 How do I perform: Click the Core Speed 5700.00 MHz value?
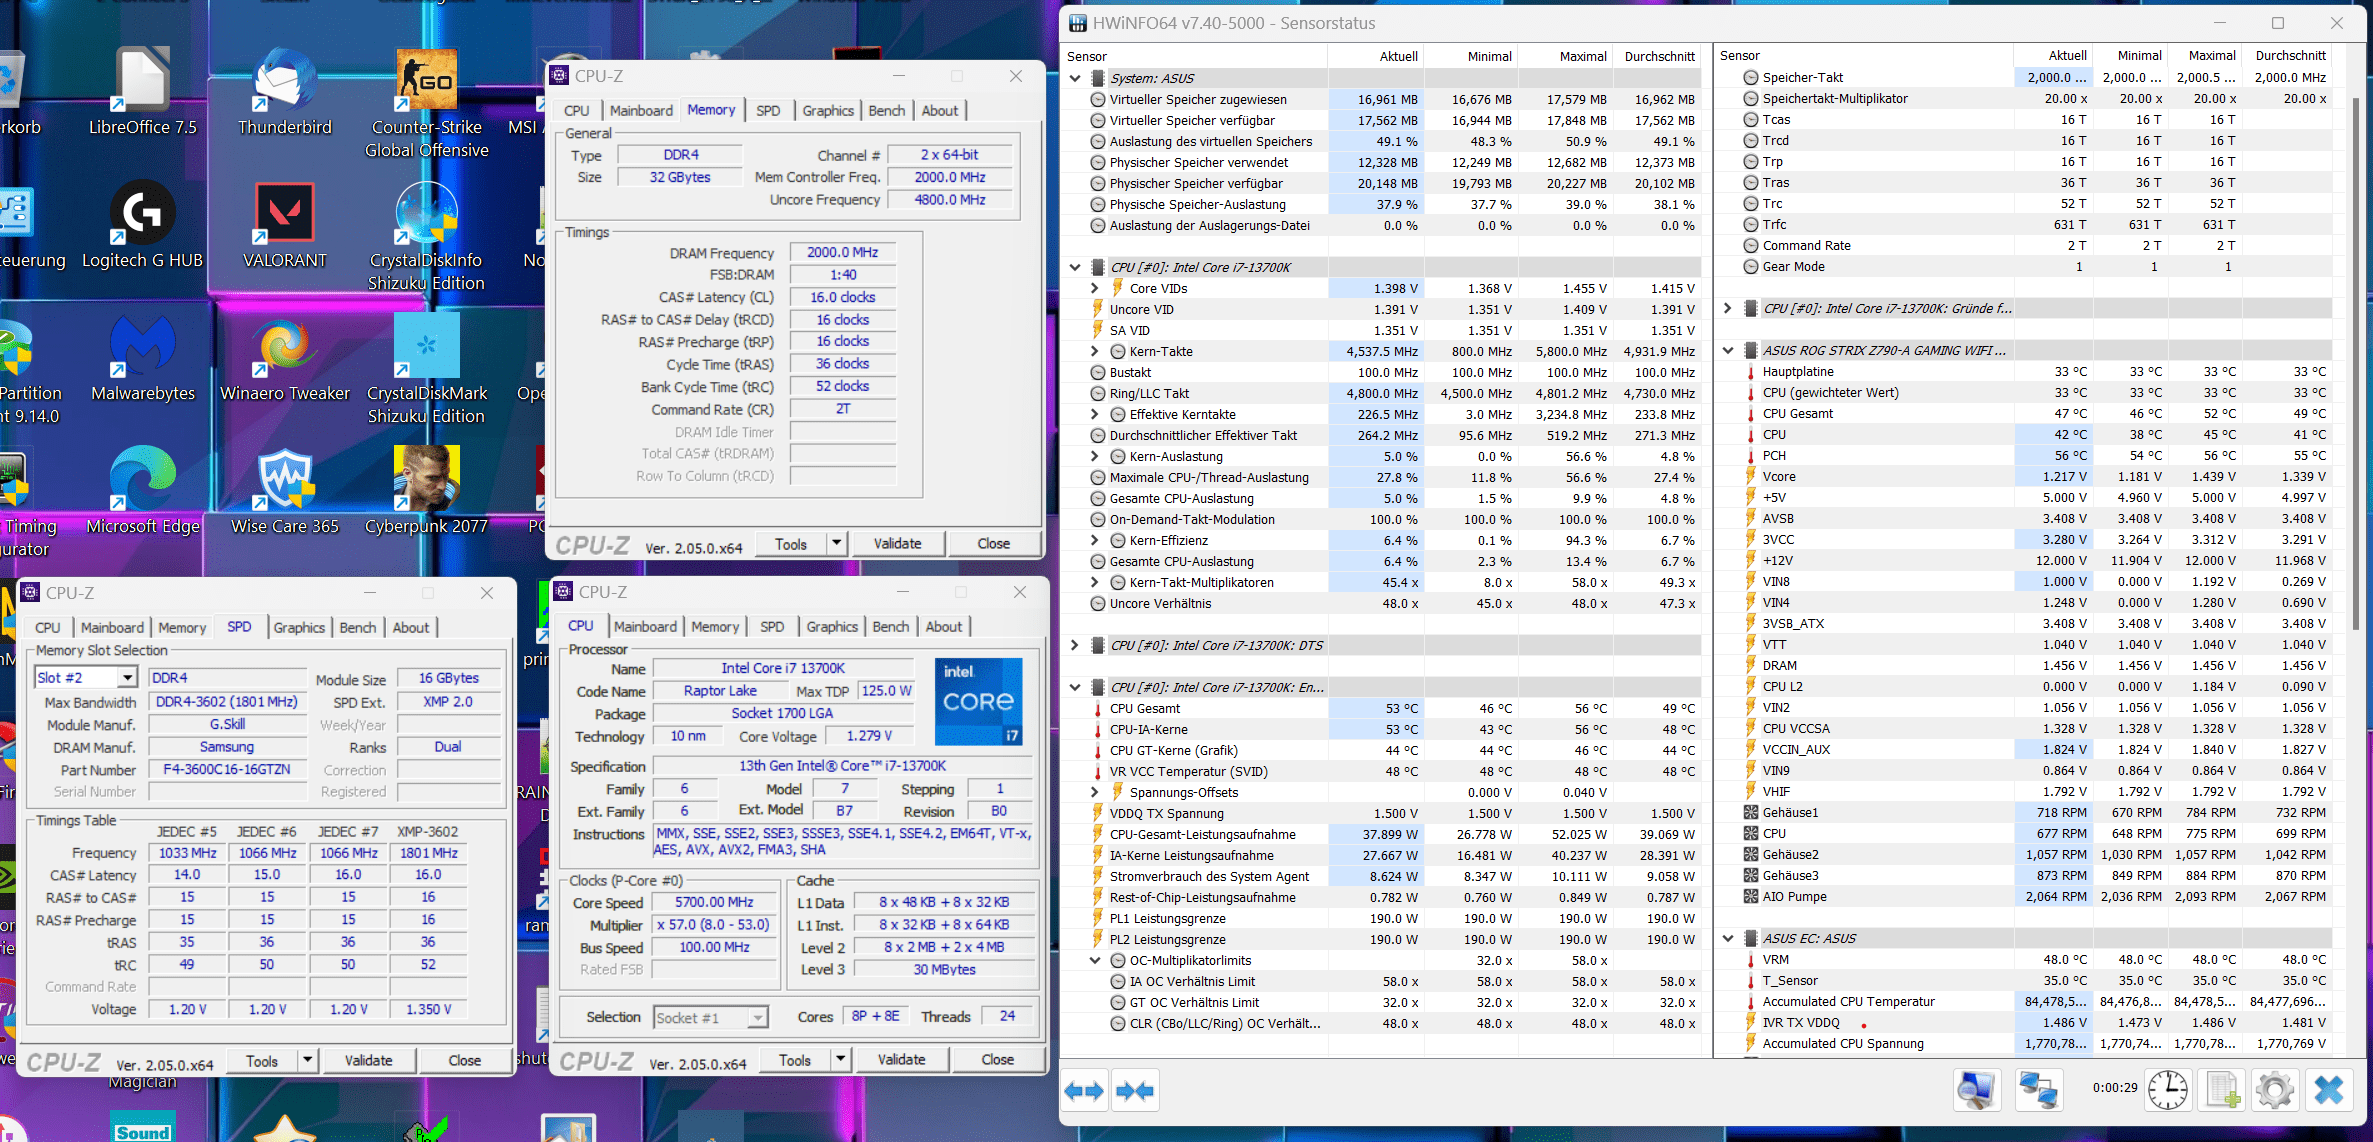pyautogui.click(x=714, y=902)
